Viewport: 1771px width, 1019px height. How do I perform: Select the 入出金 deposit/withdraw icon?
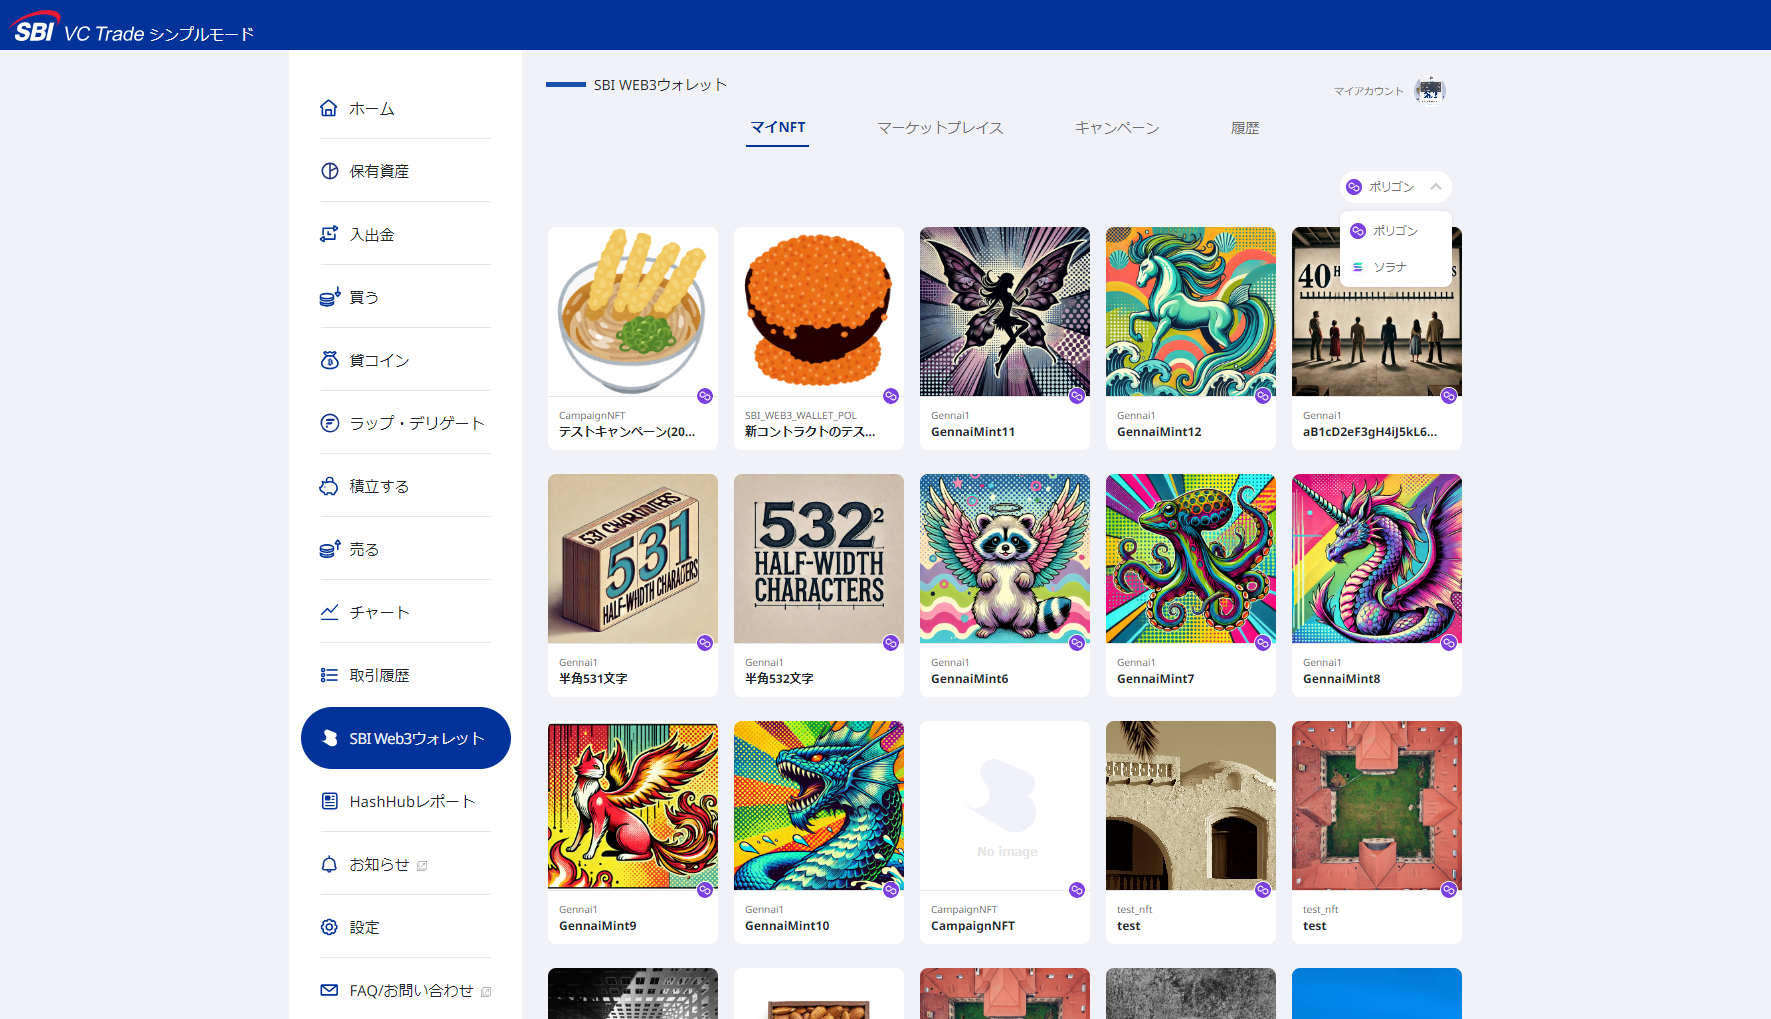coord(329,234)
